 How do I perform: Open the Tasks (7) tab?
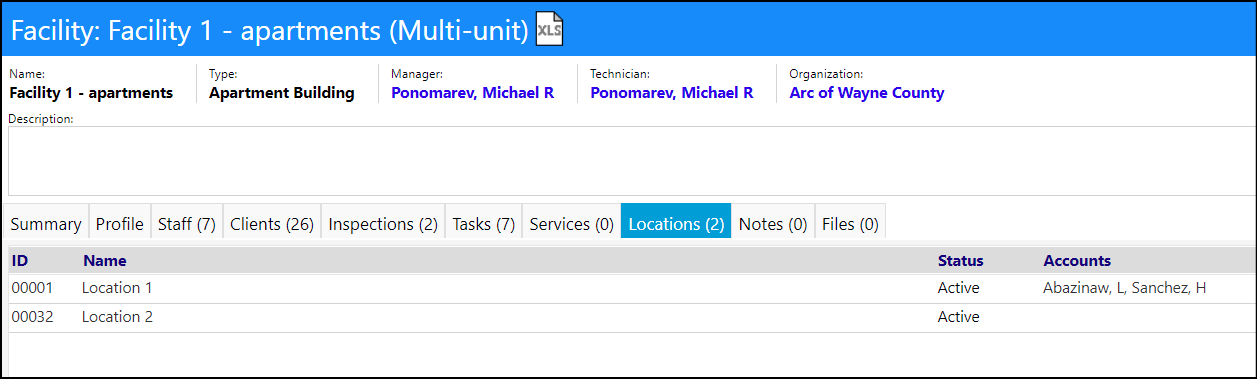484,224
